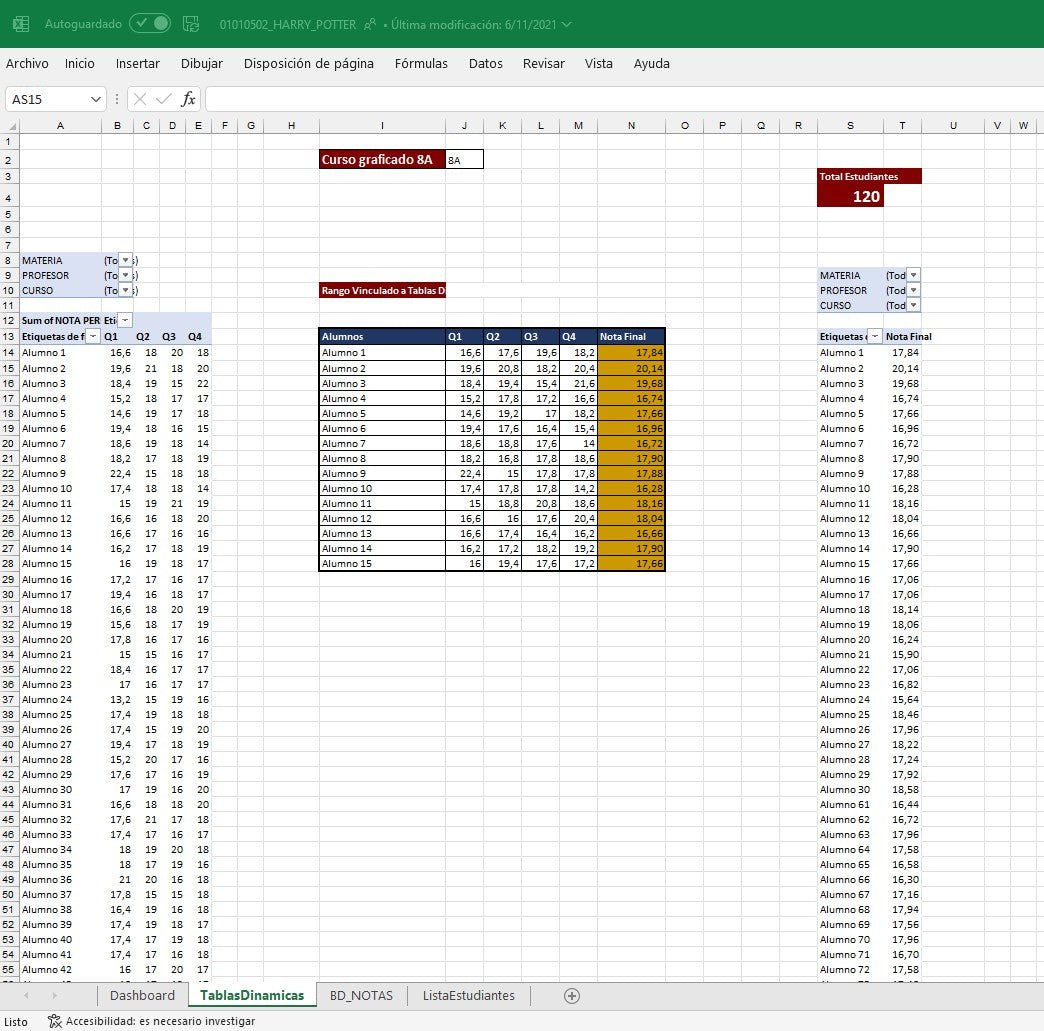This screenshot has width=1044, height=1031.
Task: Select the Curso graficado 8A label cell
Action: click(382, 160)
